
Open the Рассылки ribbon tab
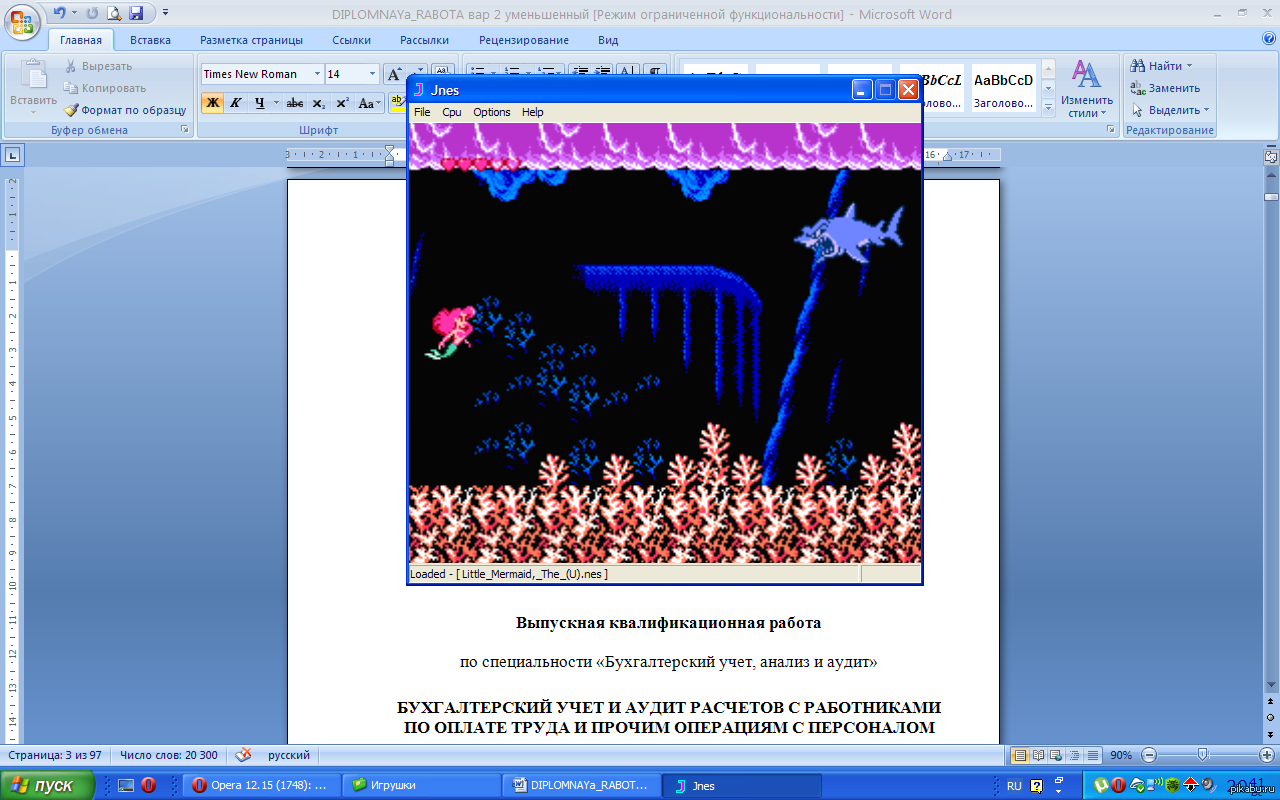click(x=424, y=40)
